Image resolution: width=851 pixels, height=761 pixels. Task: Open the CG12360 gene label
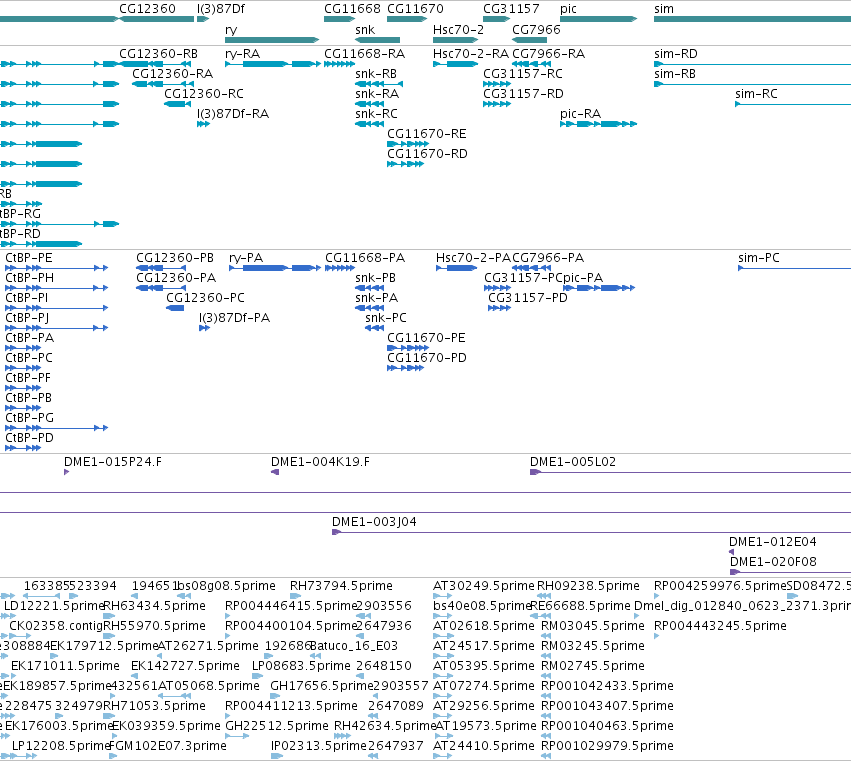147,9
